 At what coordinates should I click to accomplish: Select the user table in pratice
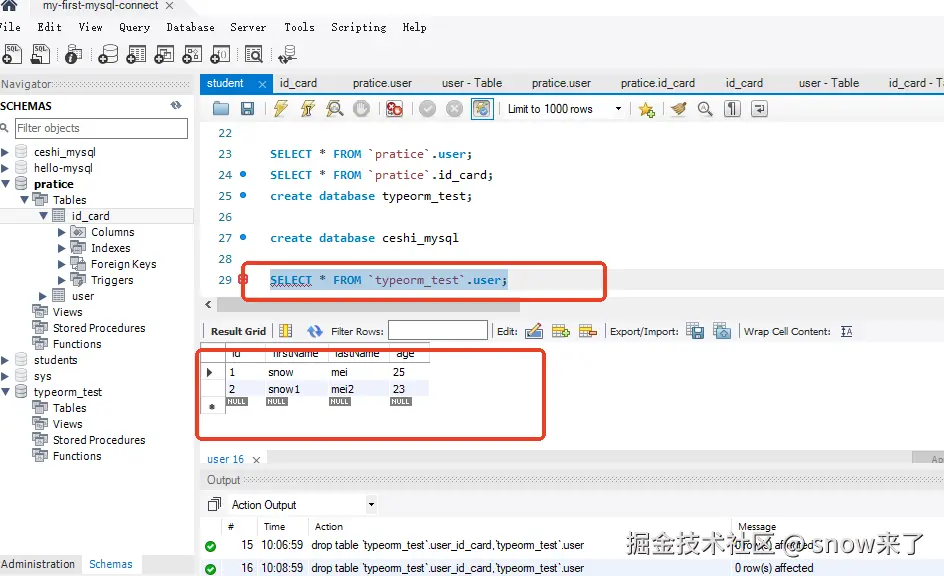[x=82, y=296]
